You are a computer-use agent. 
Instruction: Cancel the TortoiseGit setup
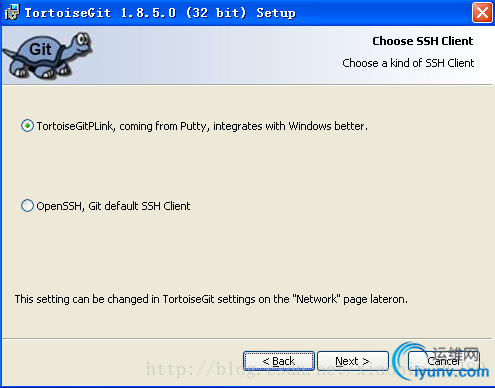click(443, 361)
